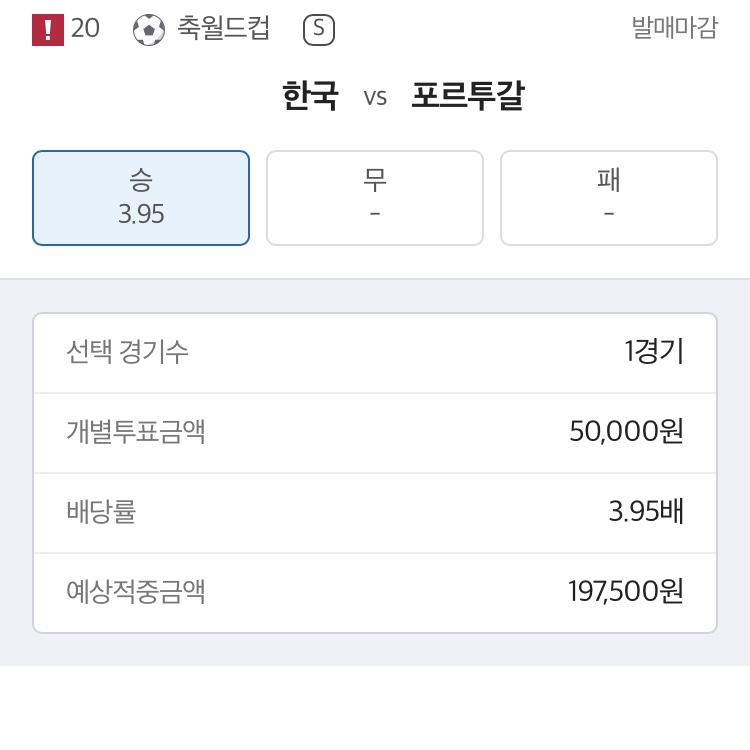Click the 한국 team name
The image size is (750, 750).
(310, 97)
